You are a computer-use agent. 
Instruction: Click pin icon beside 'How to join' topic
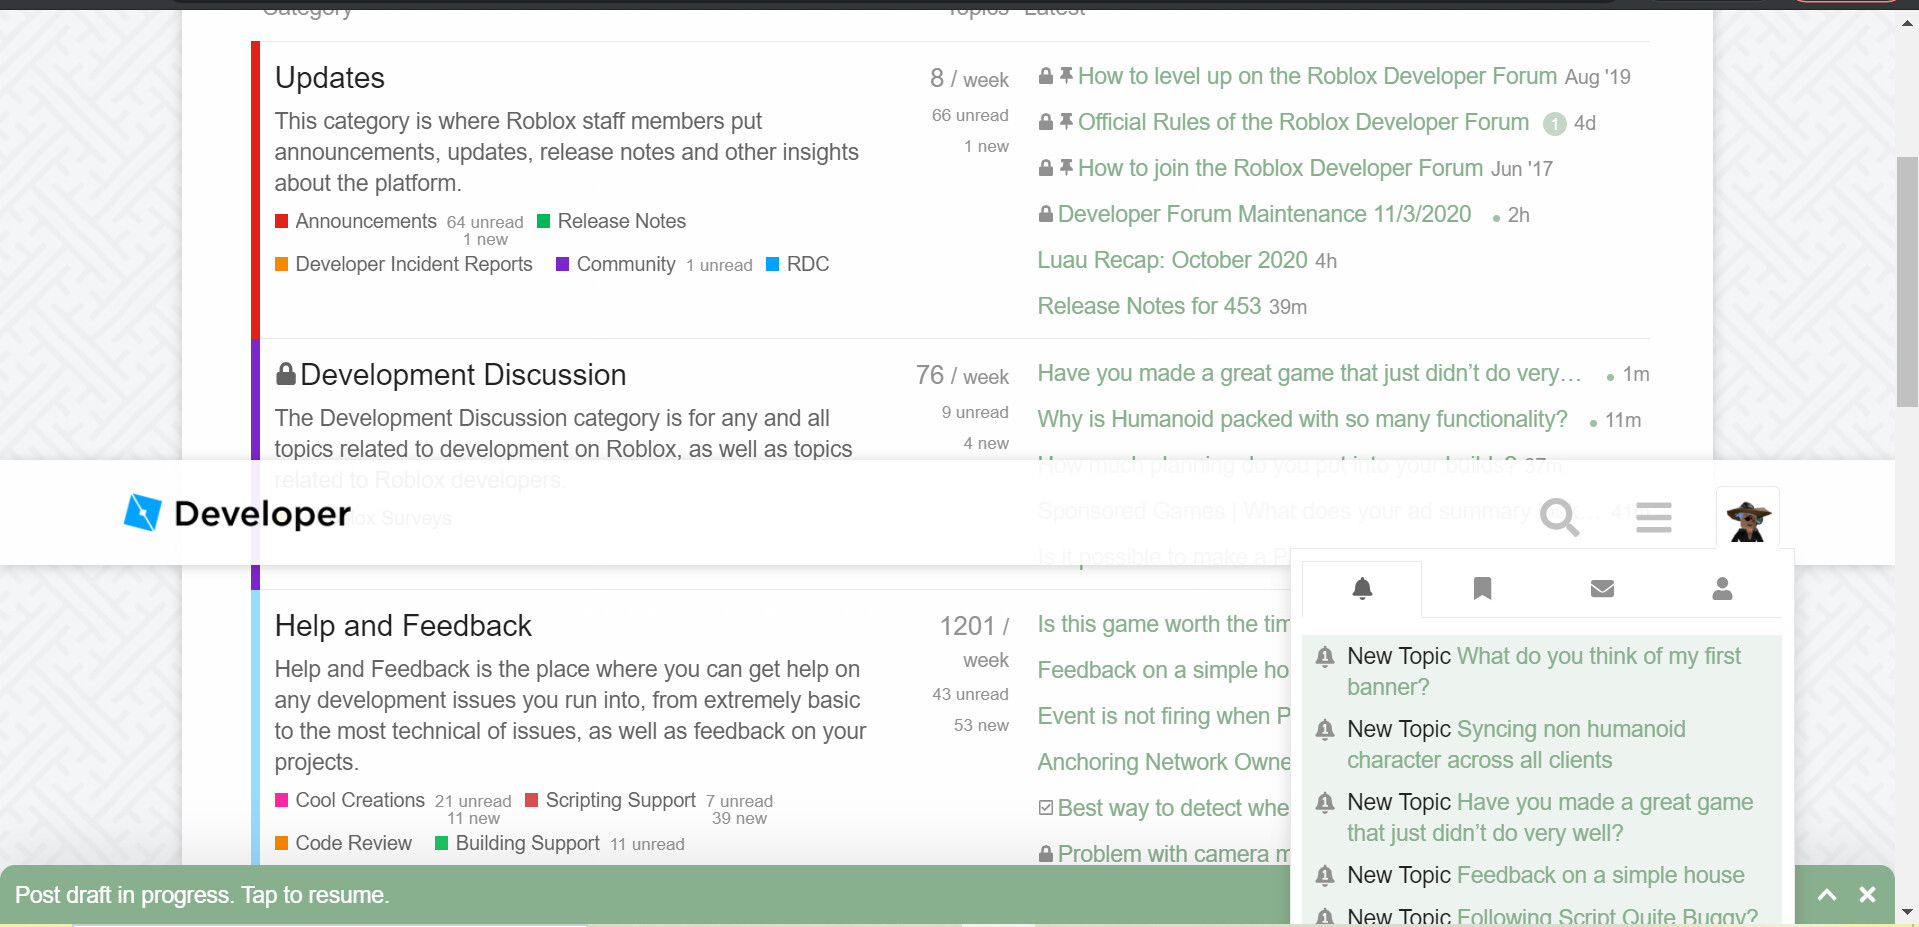click(1067, 167)
